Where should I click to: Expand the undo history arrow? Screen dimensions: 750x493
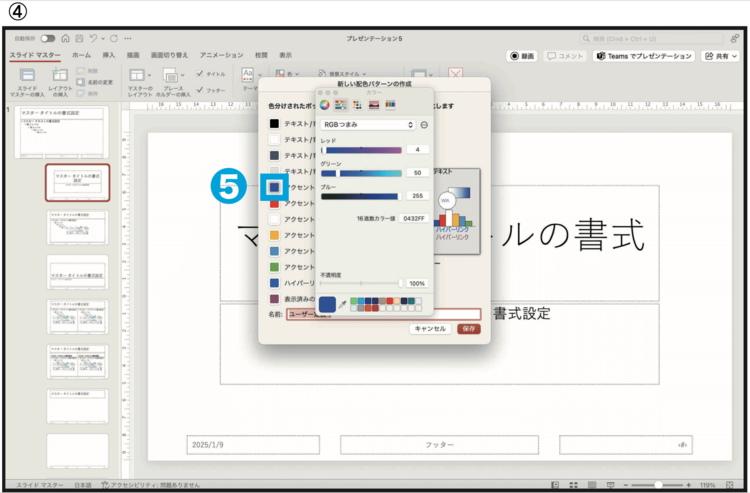(x=103, y=38)
